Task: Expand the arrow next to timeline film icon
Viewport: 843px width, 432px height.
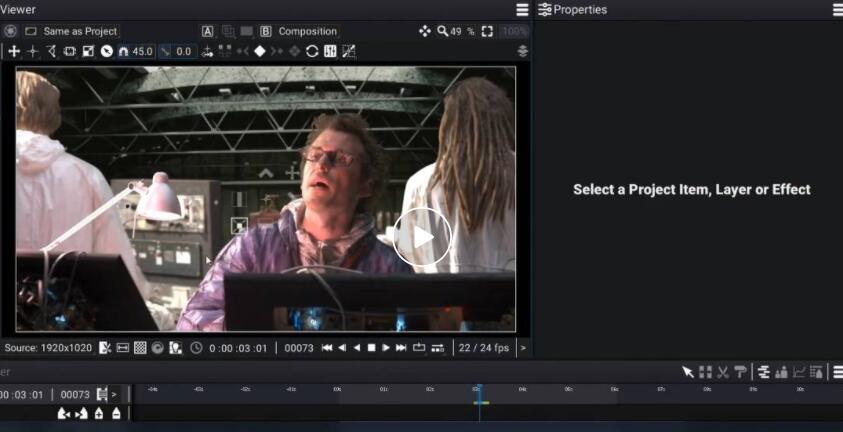Action: click(x=114, y=394)
